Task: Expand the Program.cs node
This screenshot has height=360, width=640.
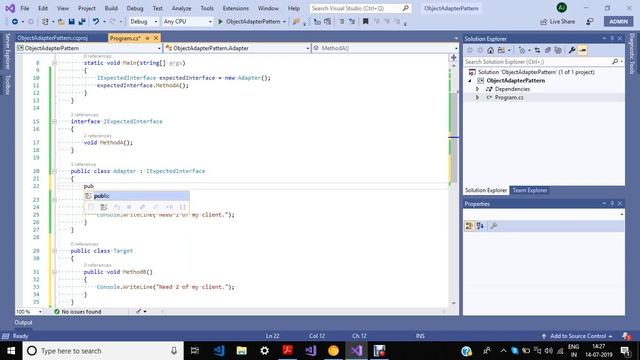Action: (477, 98)
